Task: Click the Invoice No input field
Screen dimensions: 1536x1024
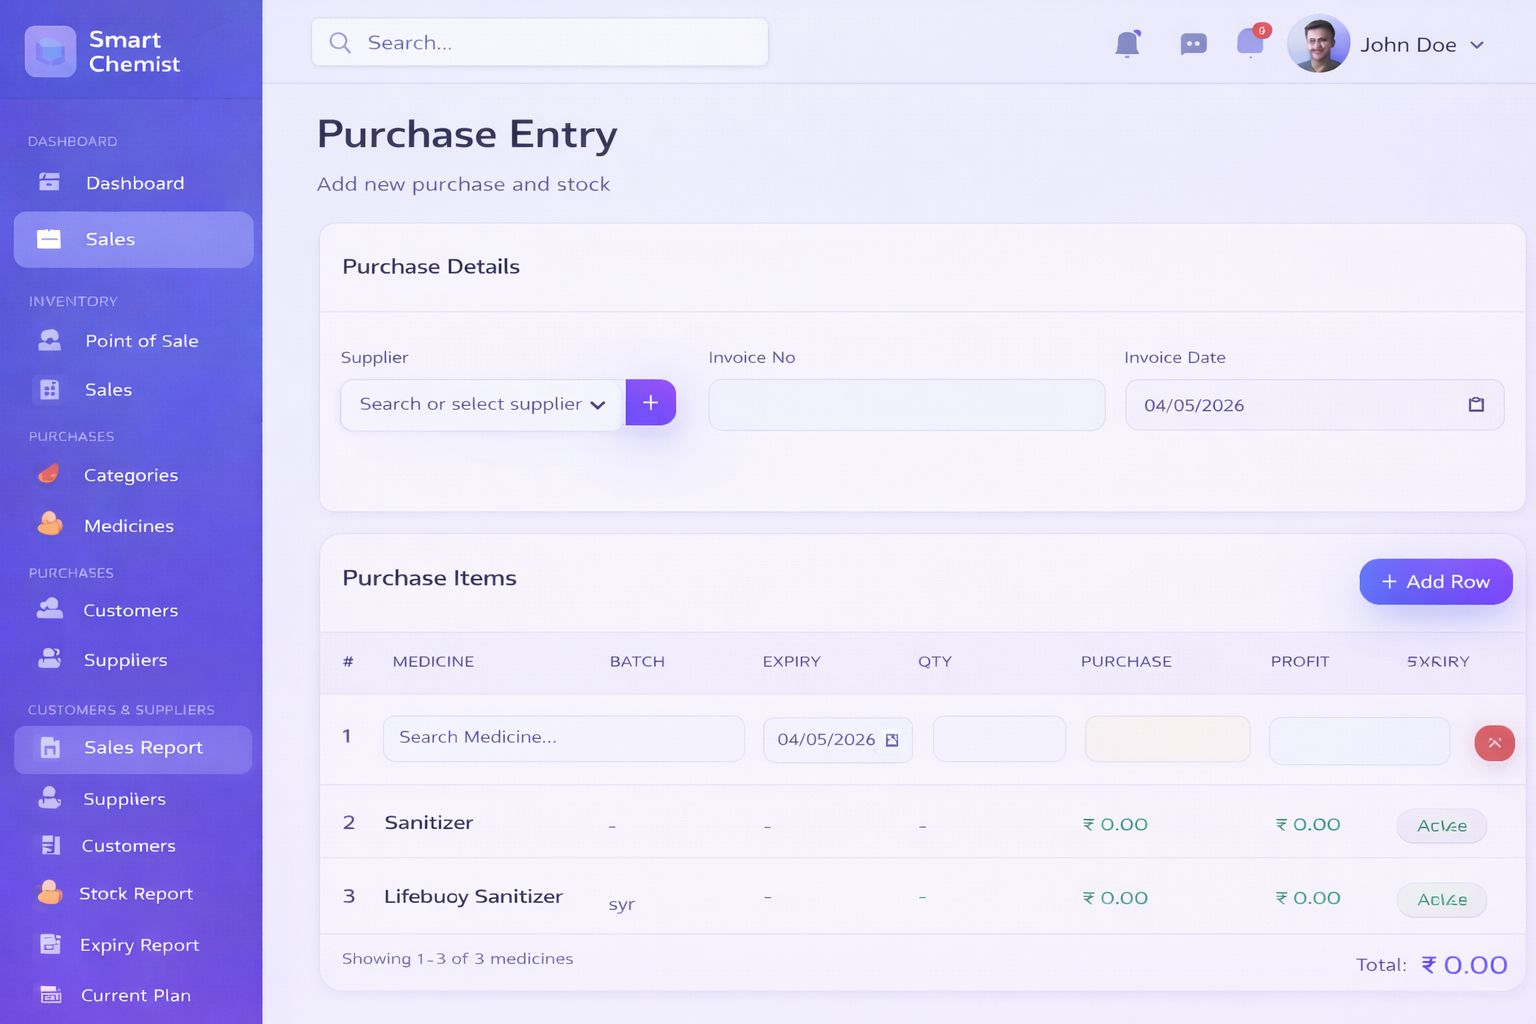Action: [906, 405]
